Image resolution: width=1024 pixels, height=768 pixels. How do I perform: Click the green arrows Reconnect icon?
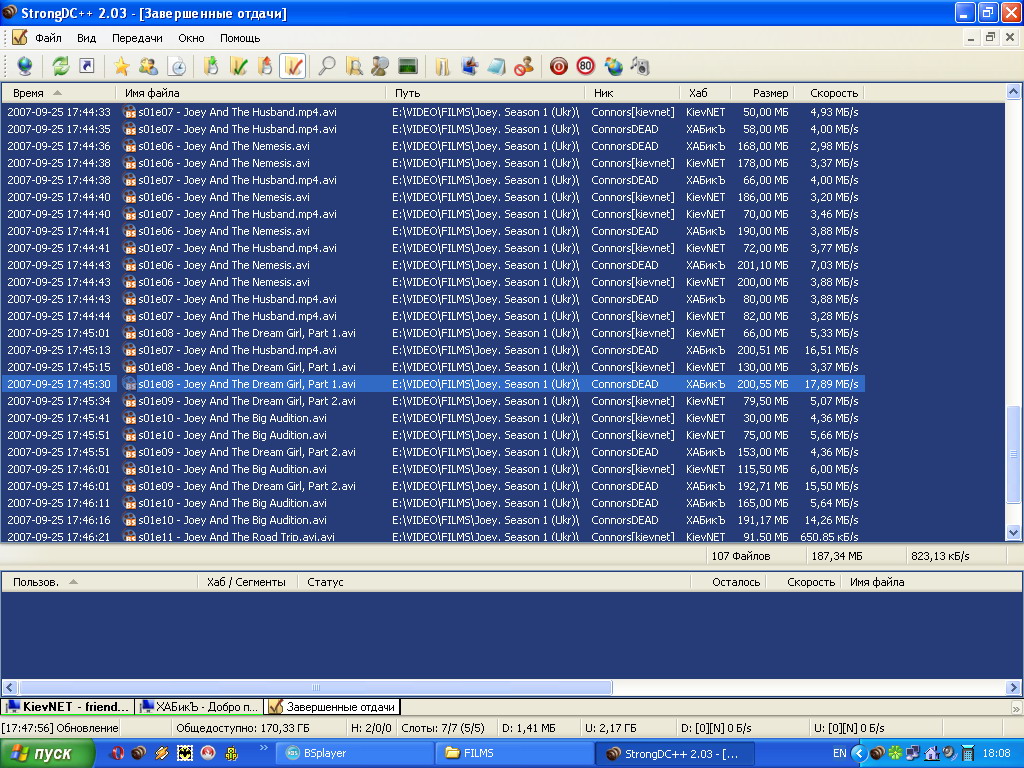[61, 66]
